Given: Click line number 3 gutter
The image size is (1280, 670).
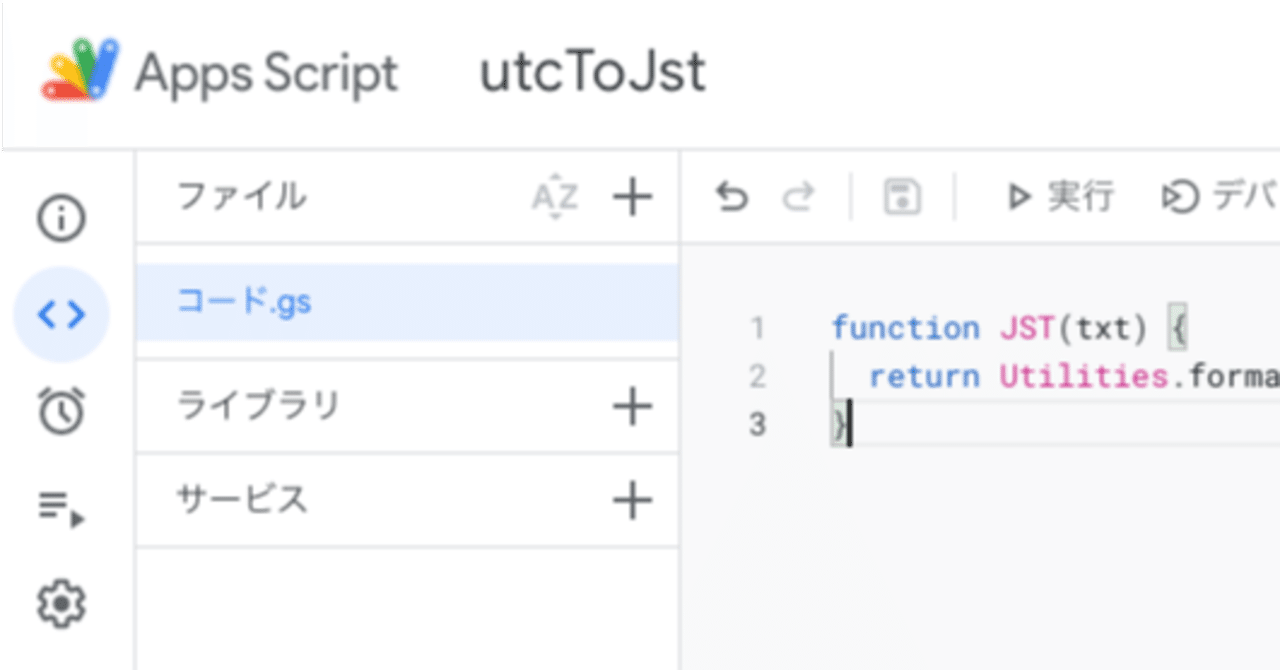Looking at the screenshot, I should click(x=758, y=424).
